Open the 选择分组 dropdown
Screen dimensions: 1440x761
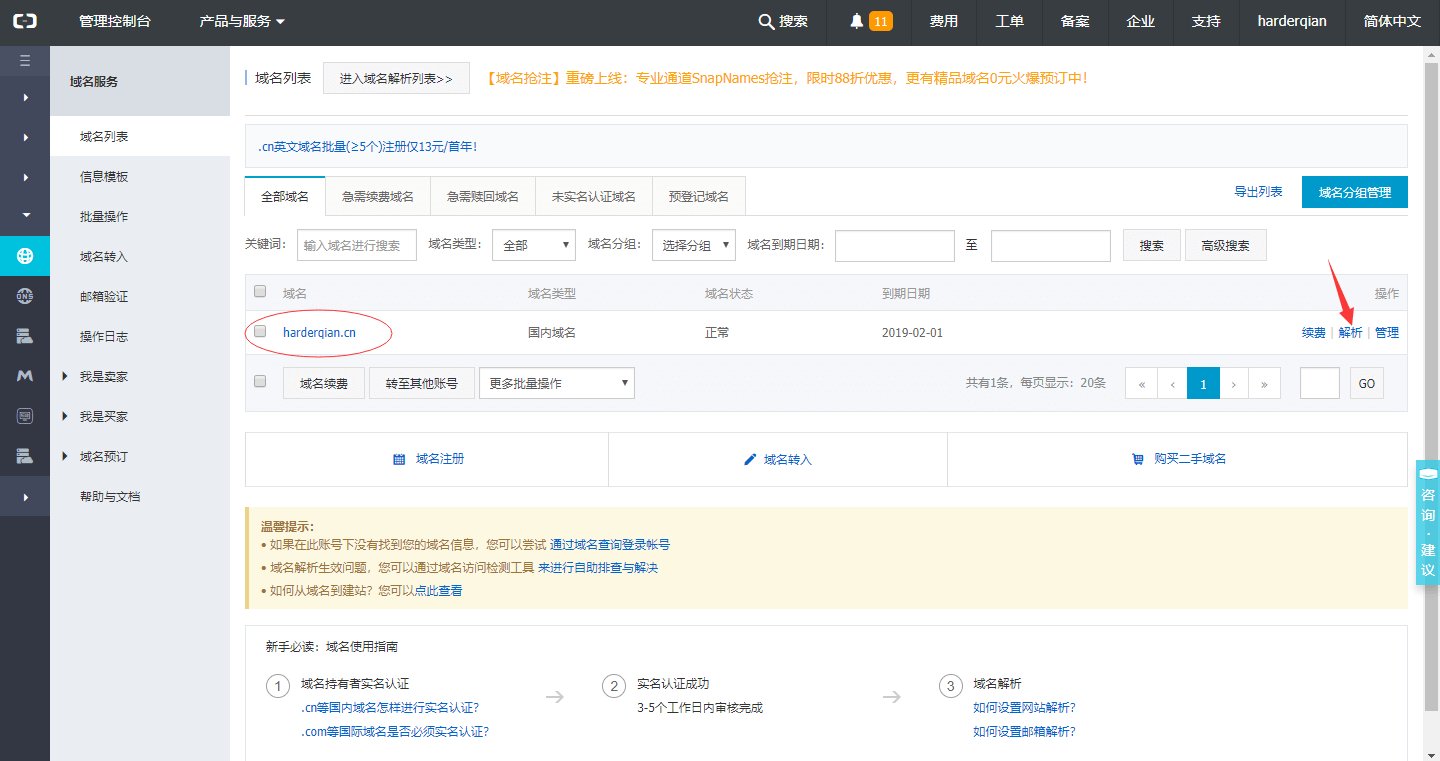pyautogui.click(x=694, y=245)
